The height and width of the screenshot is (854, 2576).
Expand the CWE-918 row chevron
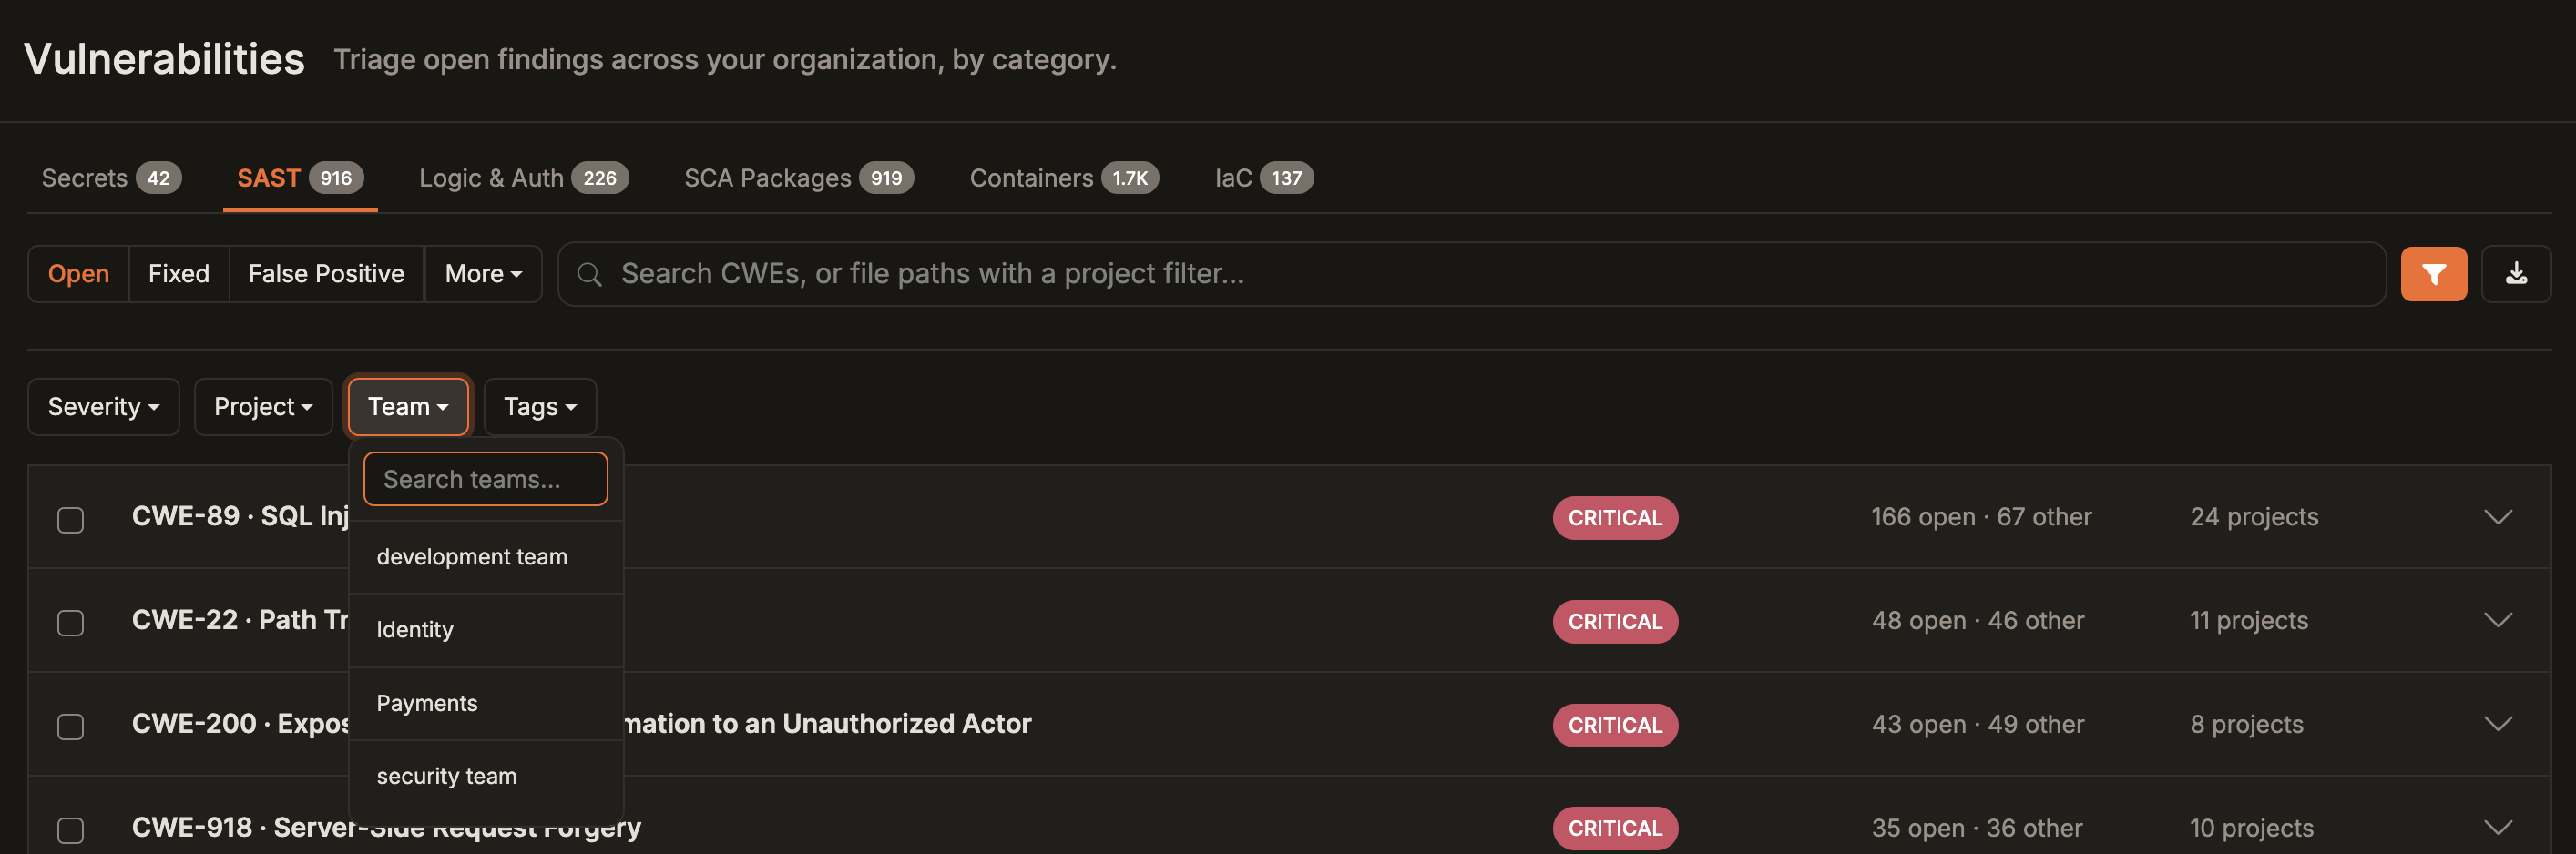click(2498, 828)
